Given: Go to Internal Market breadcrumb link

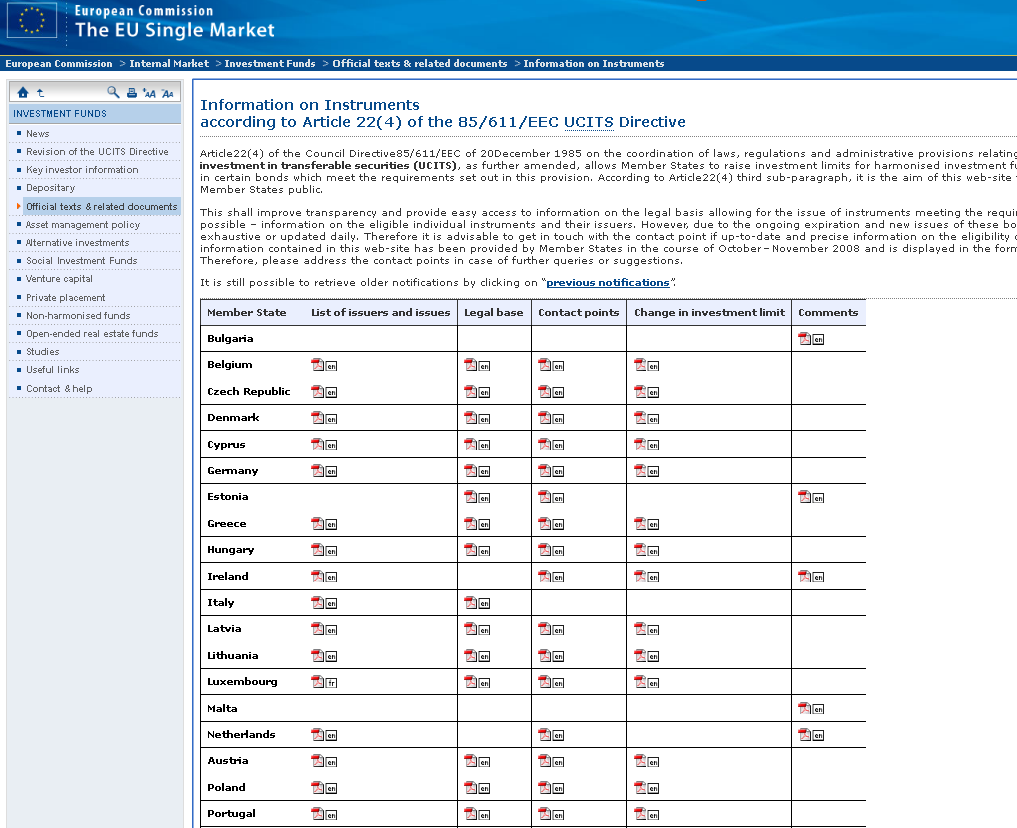Looking at the screenshot, I should pos(169,64).
